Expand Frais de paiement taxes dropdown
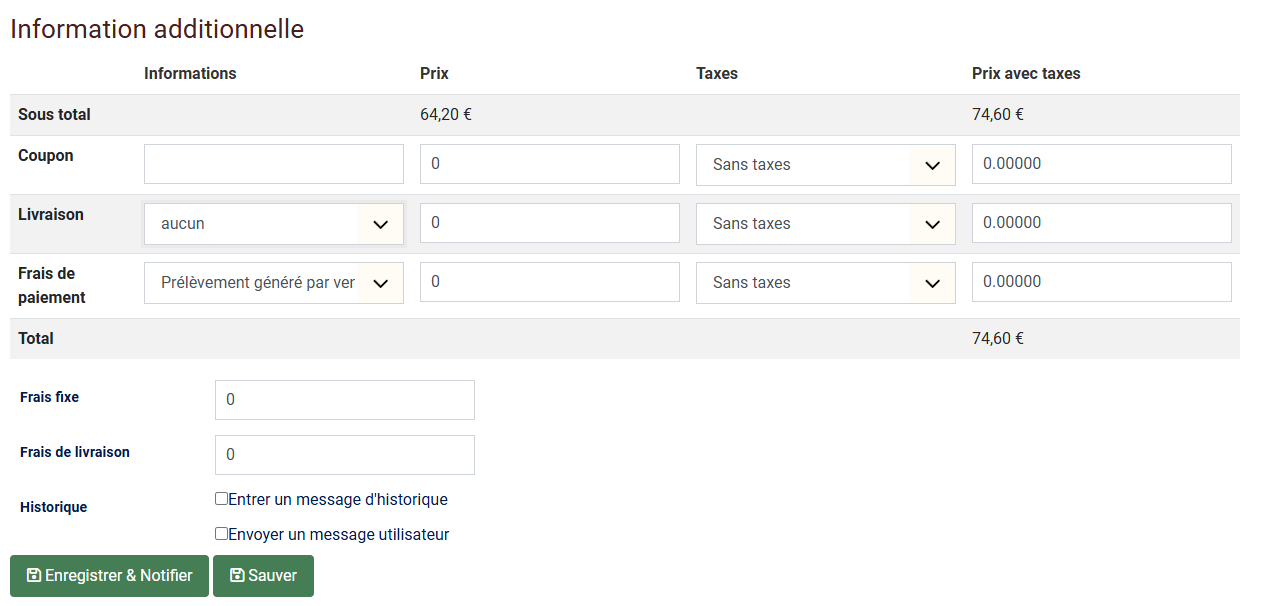This screenshot has height=606, width=1261. point(825,283)
